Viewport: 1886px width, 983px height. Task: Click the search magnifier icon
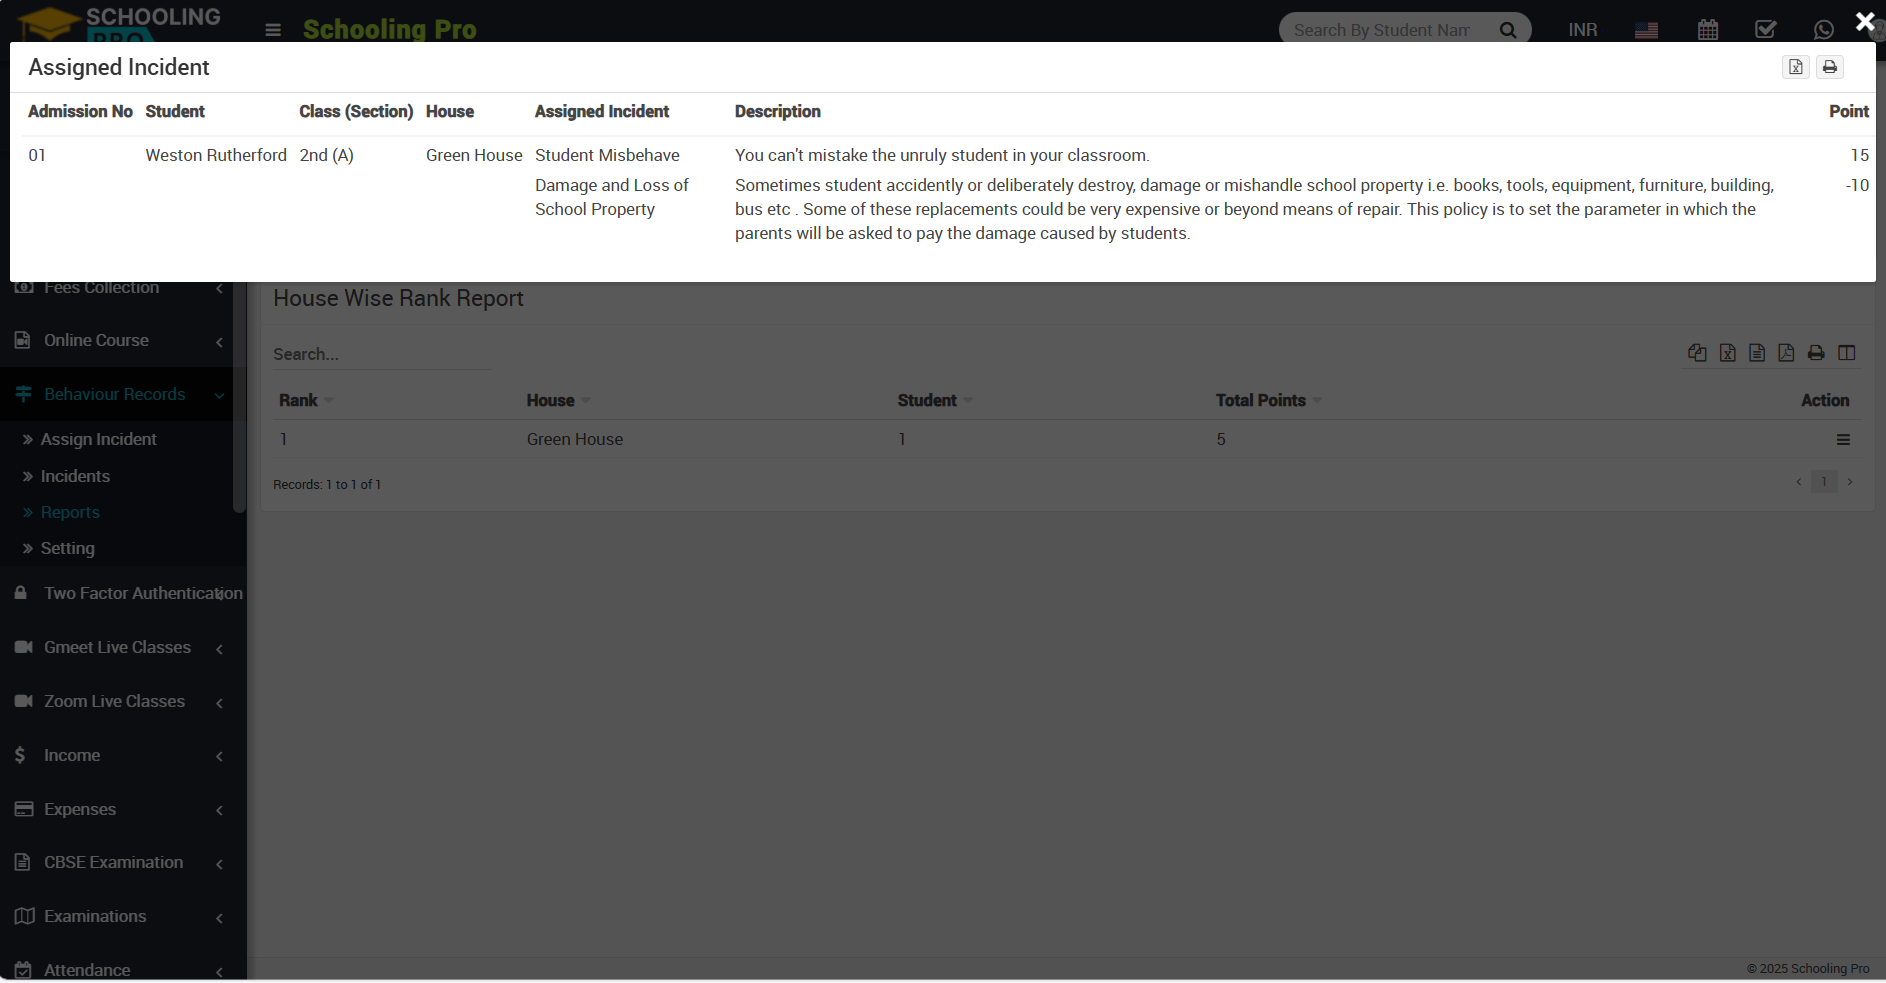coord(1508,30)
